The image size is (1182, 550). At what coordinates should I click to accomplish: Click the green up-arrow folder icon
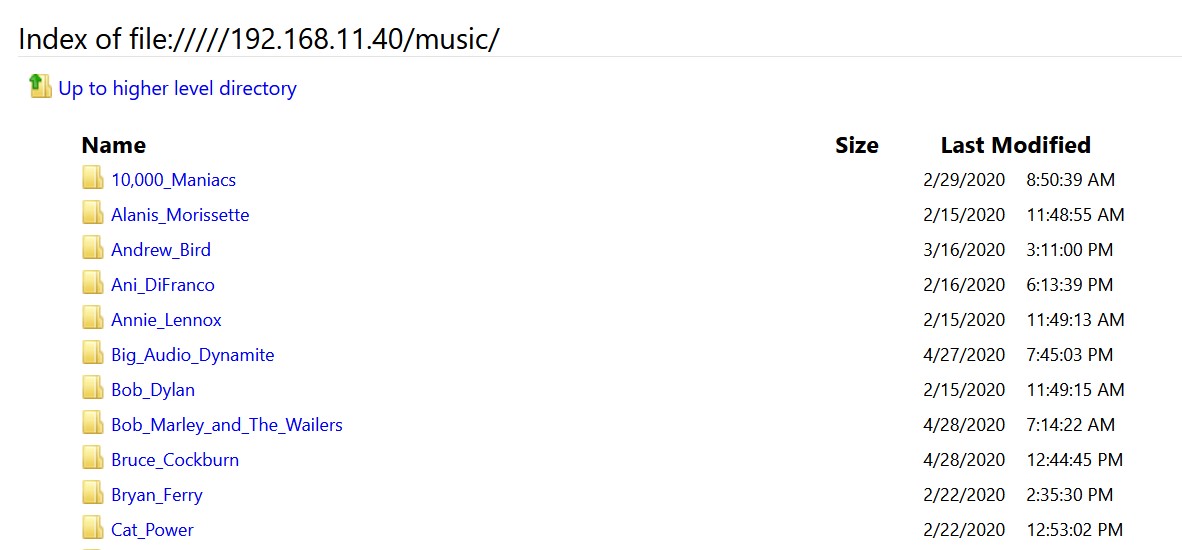point(40,86)
